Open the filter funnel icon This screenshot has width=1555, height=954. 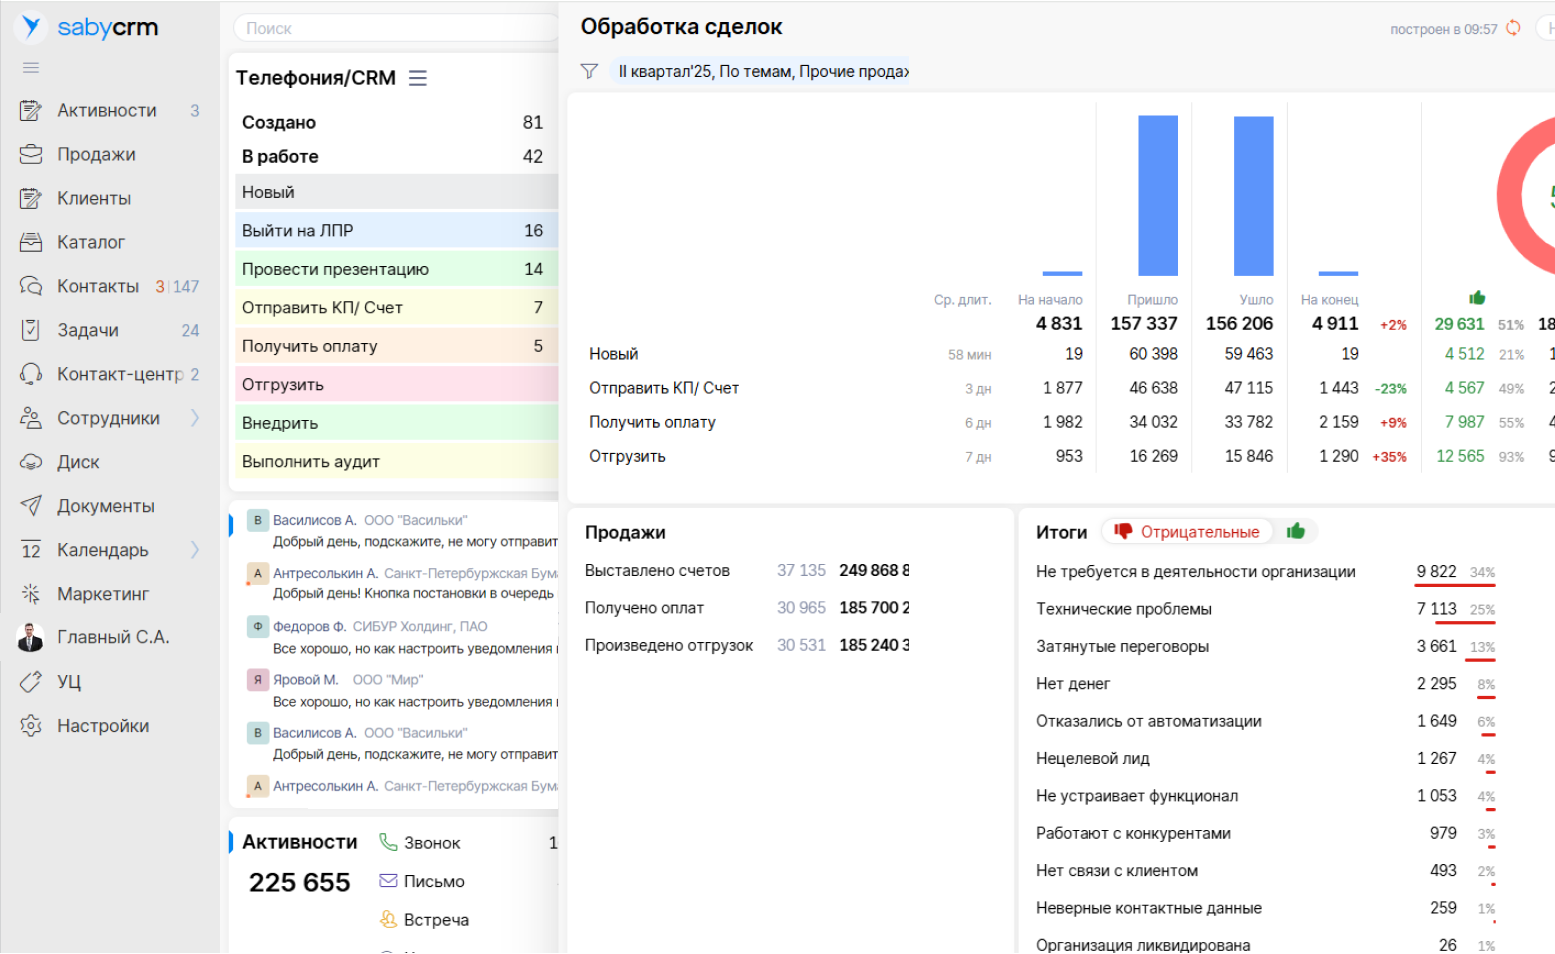point(589,71)
